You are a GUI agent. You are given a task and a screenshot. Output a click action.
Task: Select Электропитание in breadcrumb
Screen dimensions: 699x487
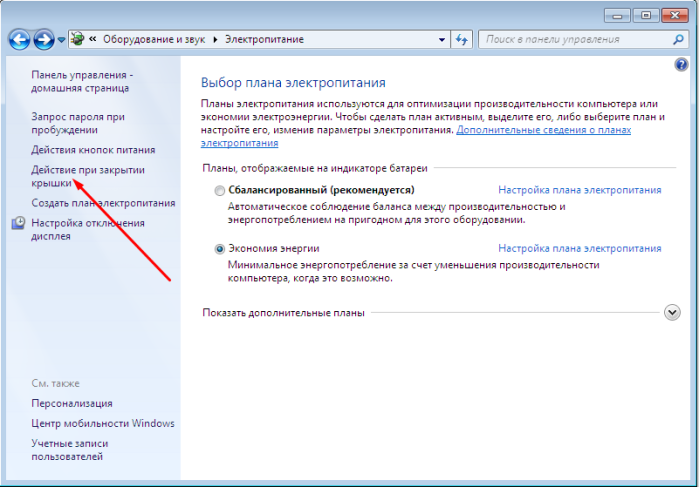tap(264, 39)
